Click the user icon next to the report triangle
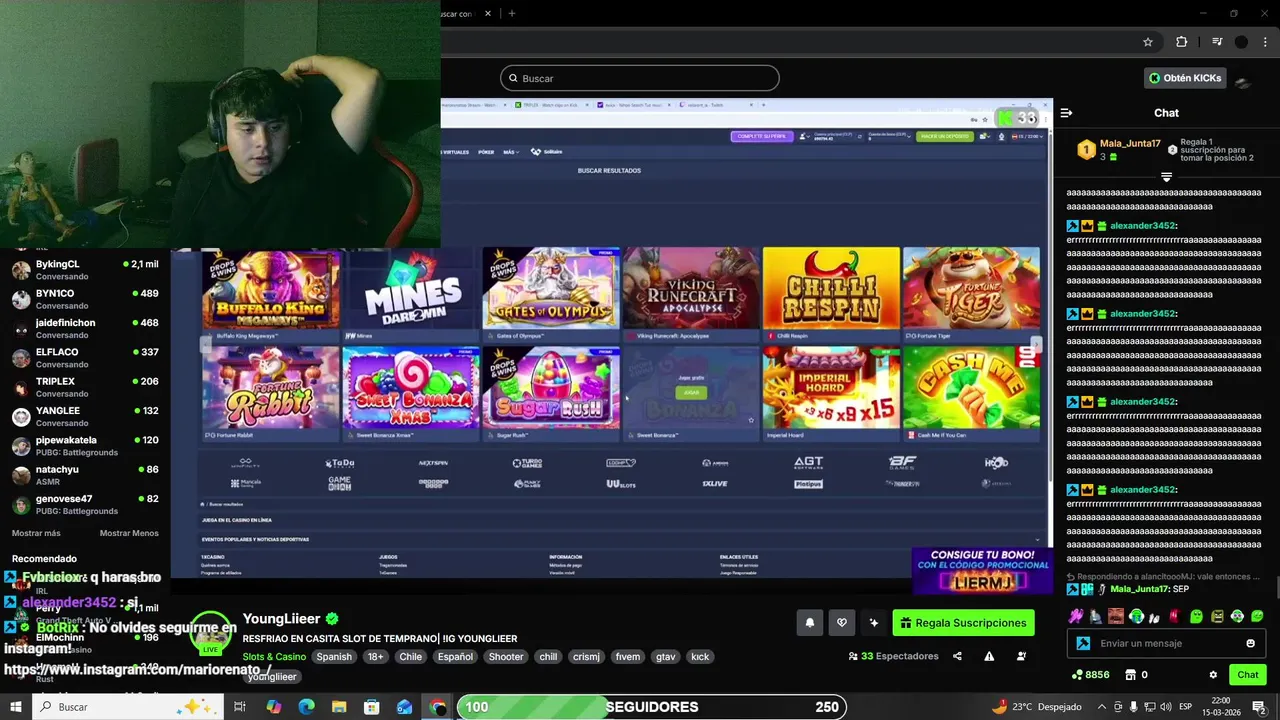Image resolution: width=1280 pixels, height=720 pixels. click(x=1021, y=656)
